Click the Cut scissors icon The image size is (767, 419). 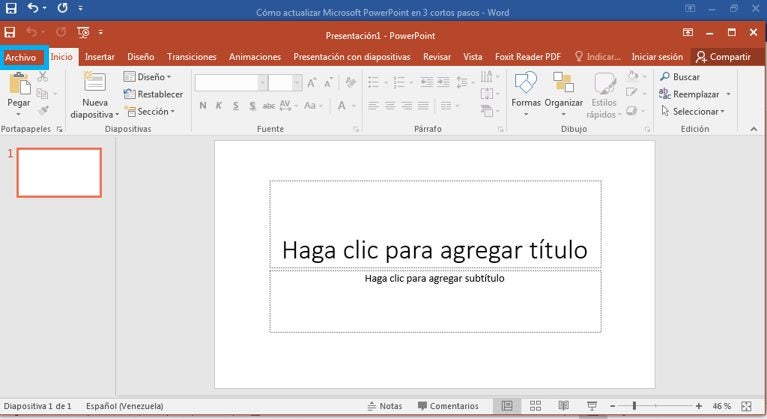43,77
